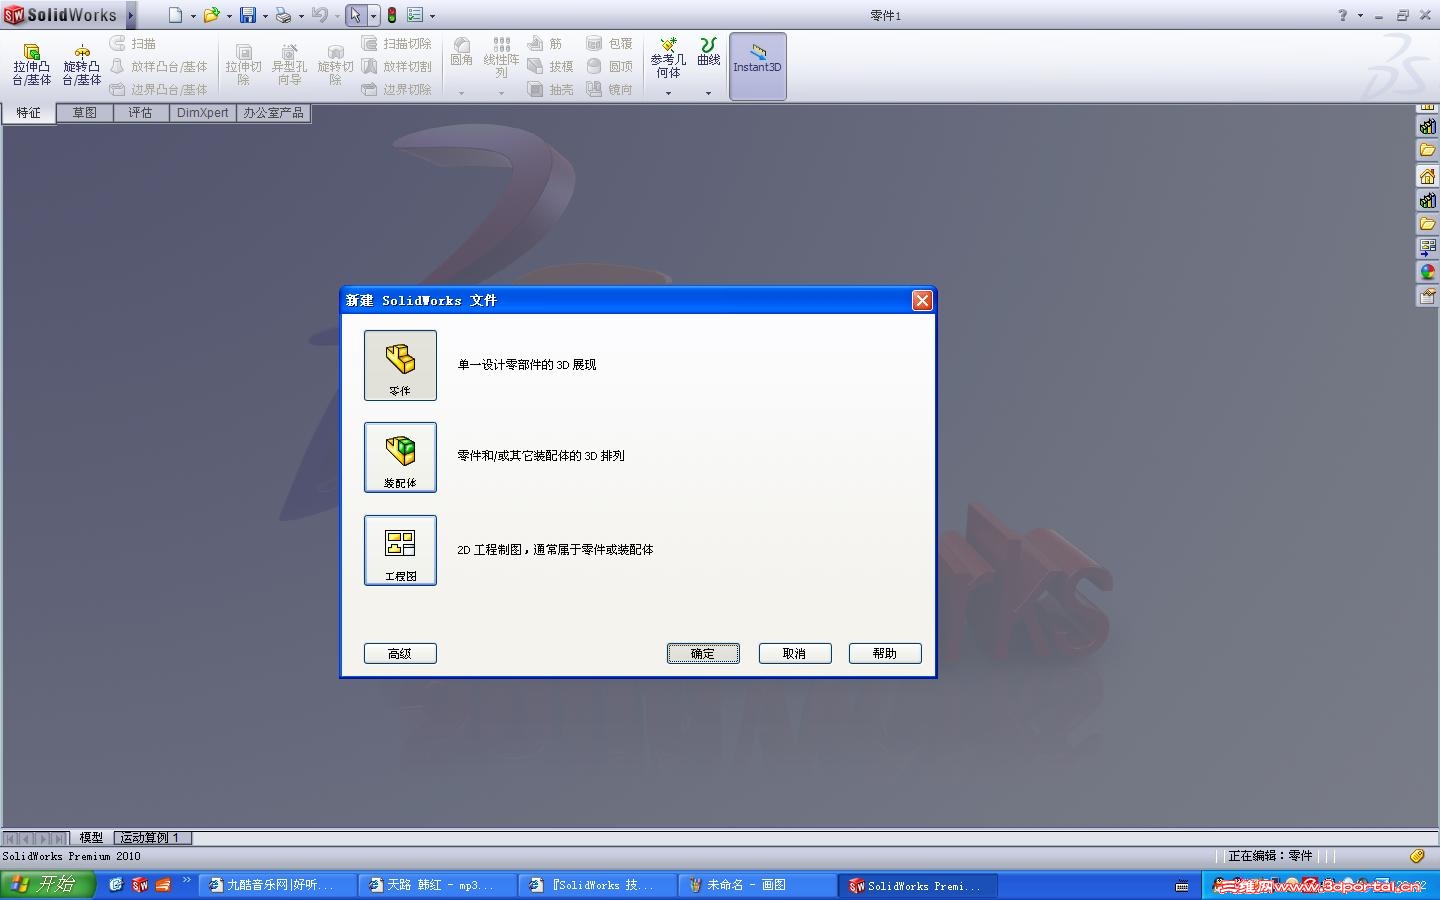The height and width of the screenshot is (900, 1440).
Task: Click the Help question mark icon
Action: point(1343,15)
